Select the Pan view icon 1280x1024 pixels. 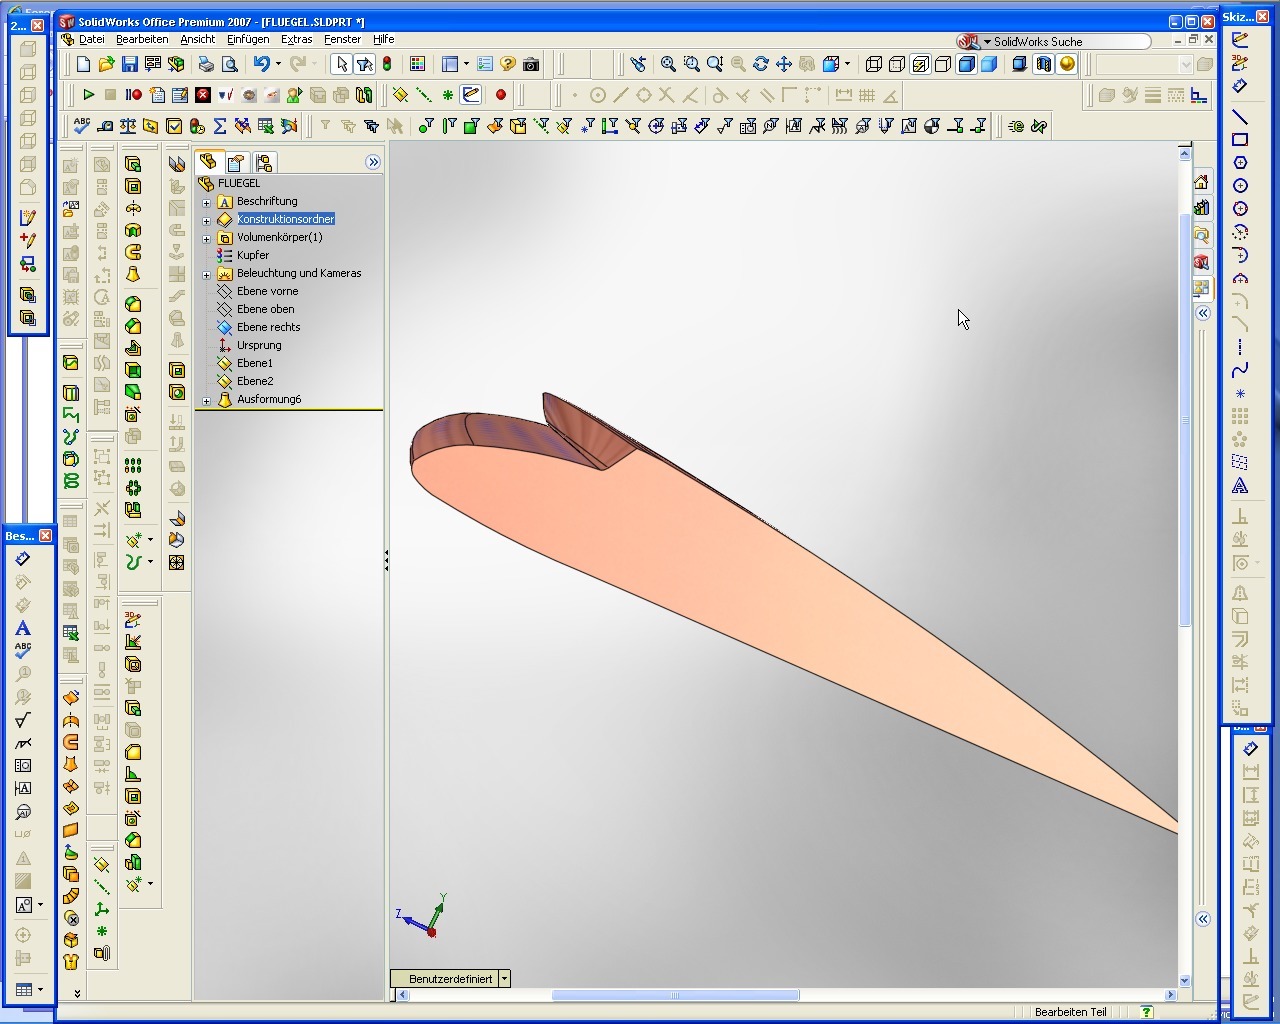click(x=784, y=64)
